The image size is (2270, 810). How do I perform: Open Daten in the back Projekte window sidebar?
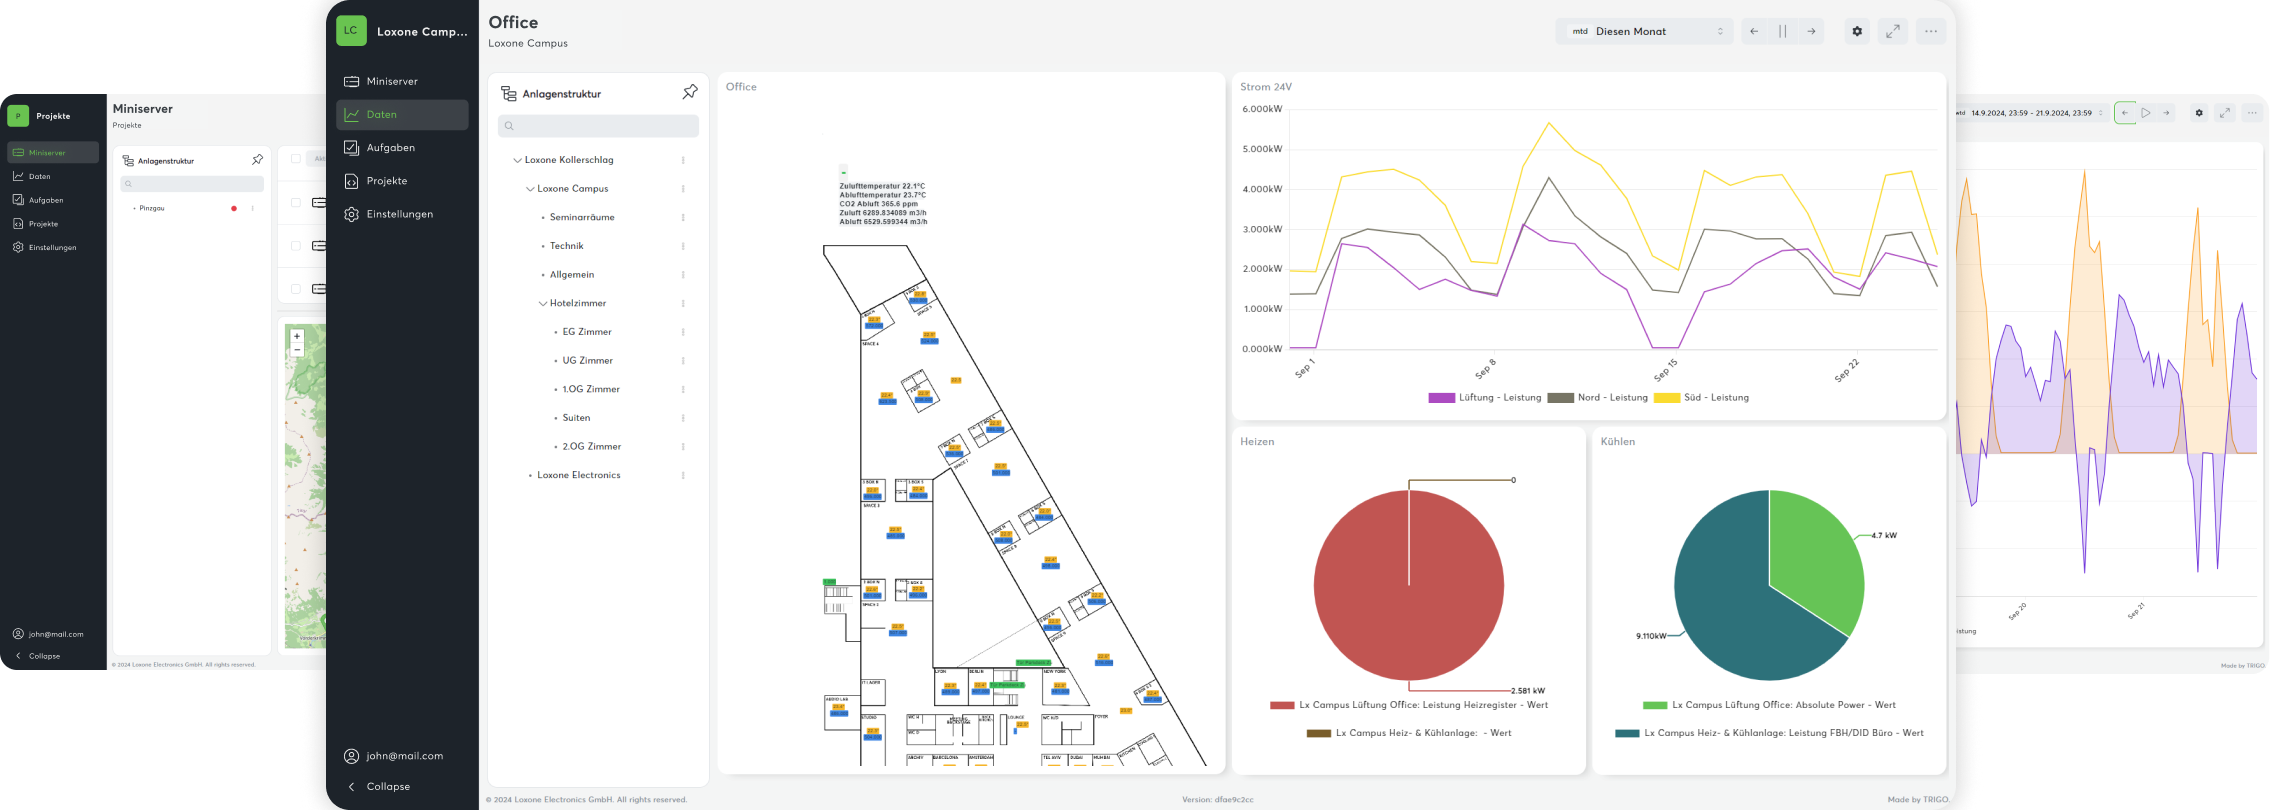point(53,176)
